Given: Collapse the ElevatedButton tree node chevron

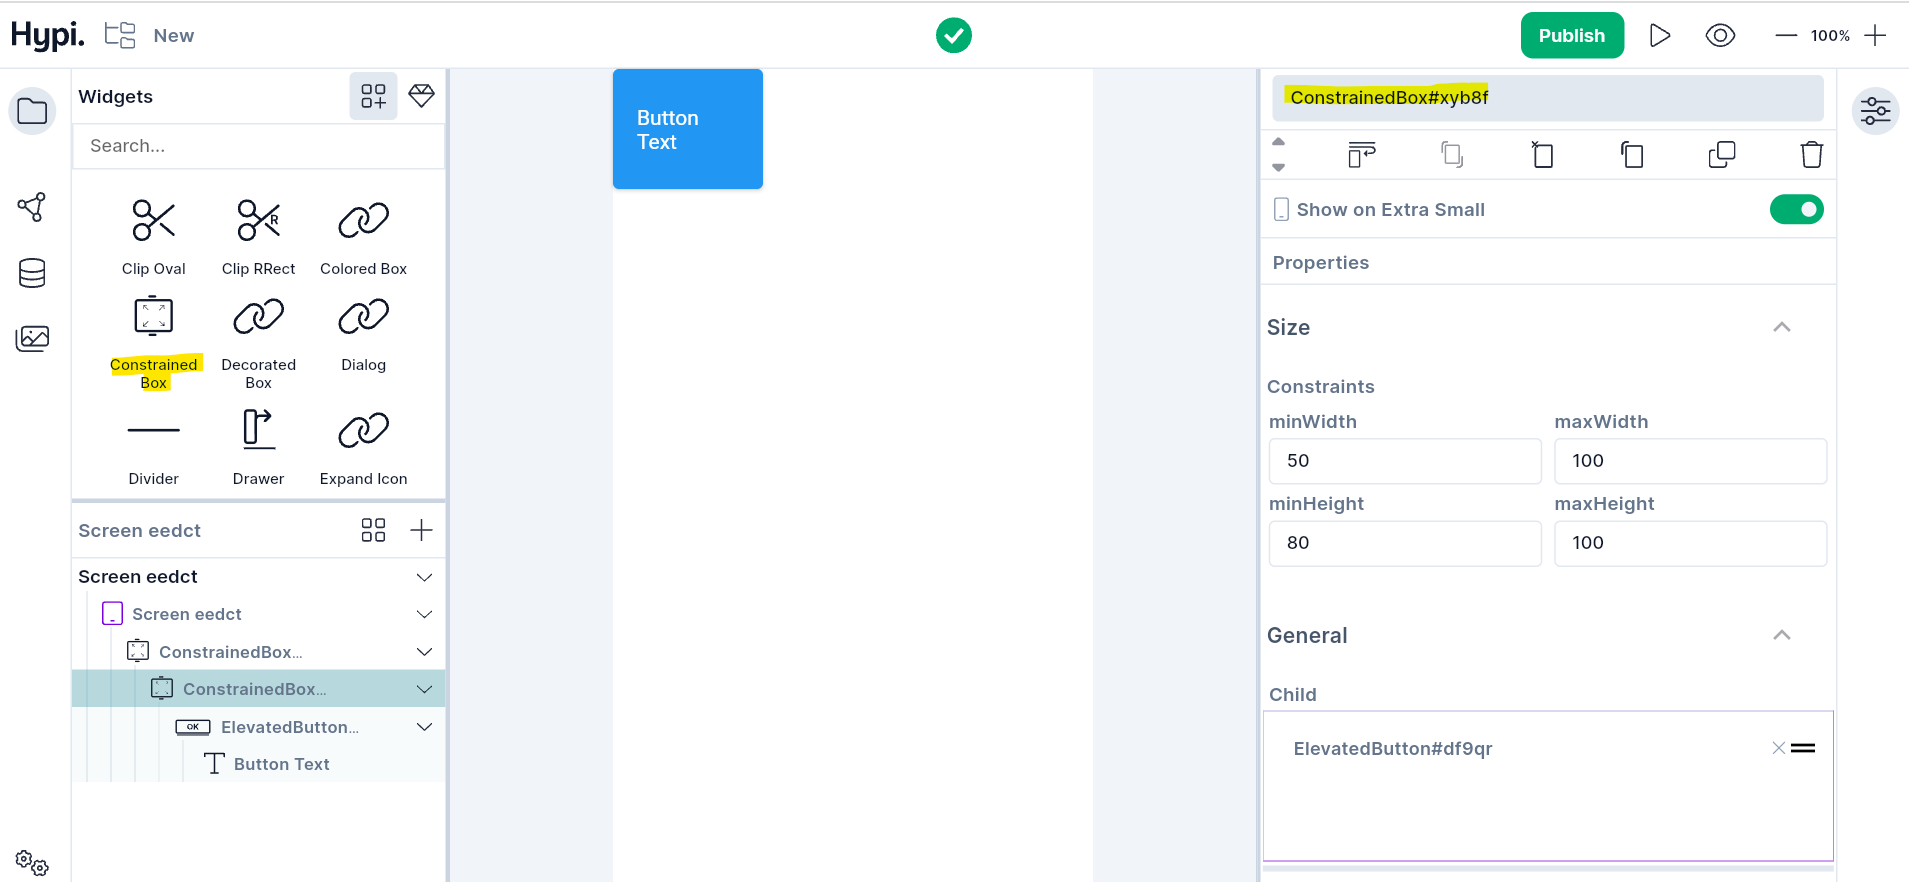Looking at the screenshot, I should click(424, 727).
